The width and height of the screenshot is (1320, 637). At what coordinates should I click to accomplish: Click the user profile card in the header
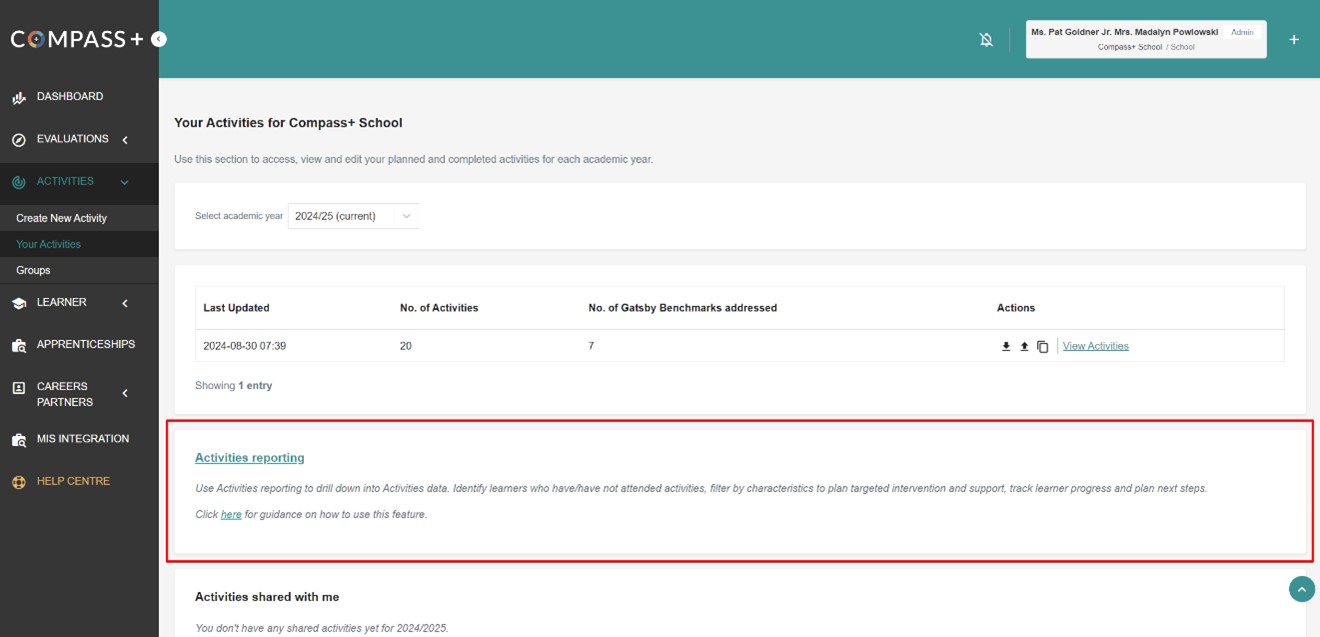pos(1145,40)
